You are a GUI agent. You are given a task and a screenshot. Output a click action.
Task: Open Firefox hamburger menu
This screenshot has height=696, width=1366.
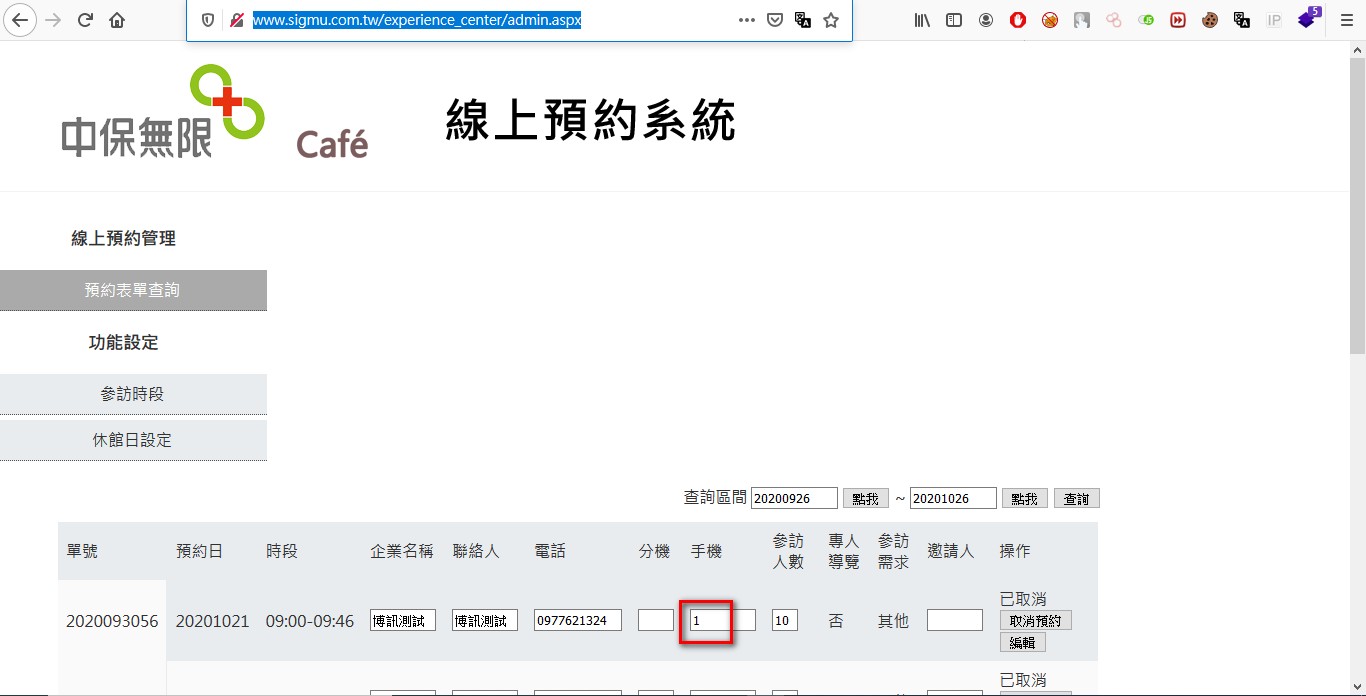(1346, 20)
